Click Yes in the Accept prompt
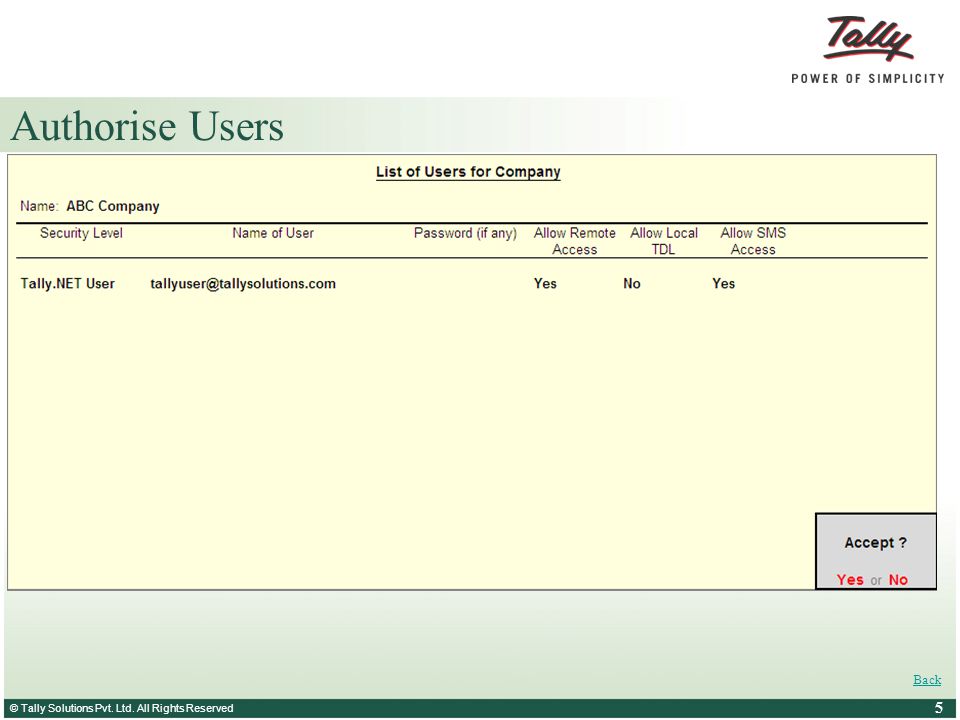Viewport: 960px width, 720px height. tap(850, 579)
